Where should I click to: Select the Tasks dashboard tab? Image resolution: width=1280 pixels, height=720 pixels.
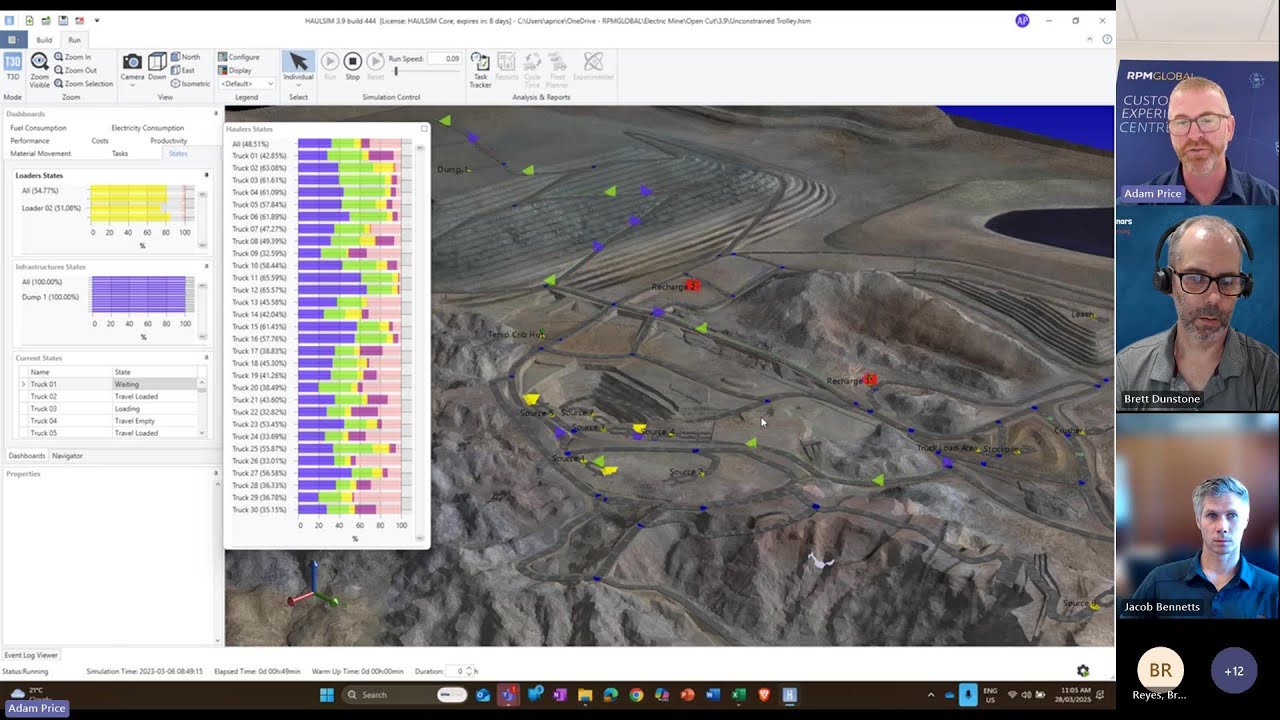click(x=120, y=154)
